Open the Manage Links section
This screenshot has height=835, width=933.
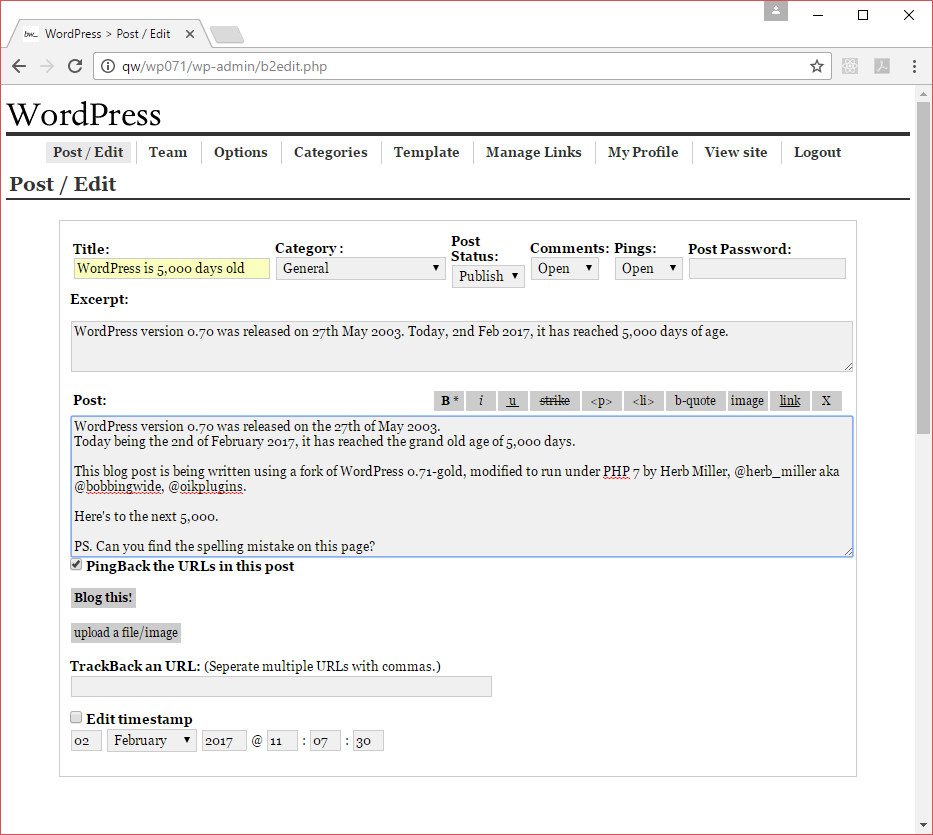click(x=533, y=152)
